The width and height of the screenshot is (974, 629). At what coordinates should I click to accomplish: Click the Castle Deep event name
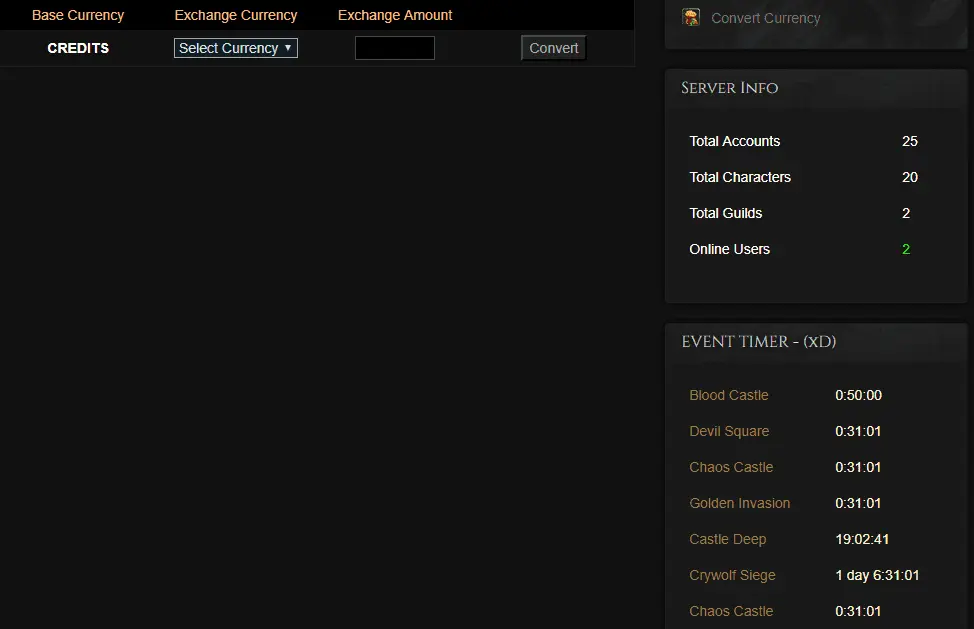click(x=727, y=539)
